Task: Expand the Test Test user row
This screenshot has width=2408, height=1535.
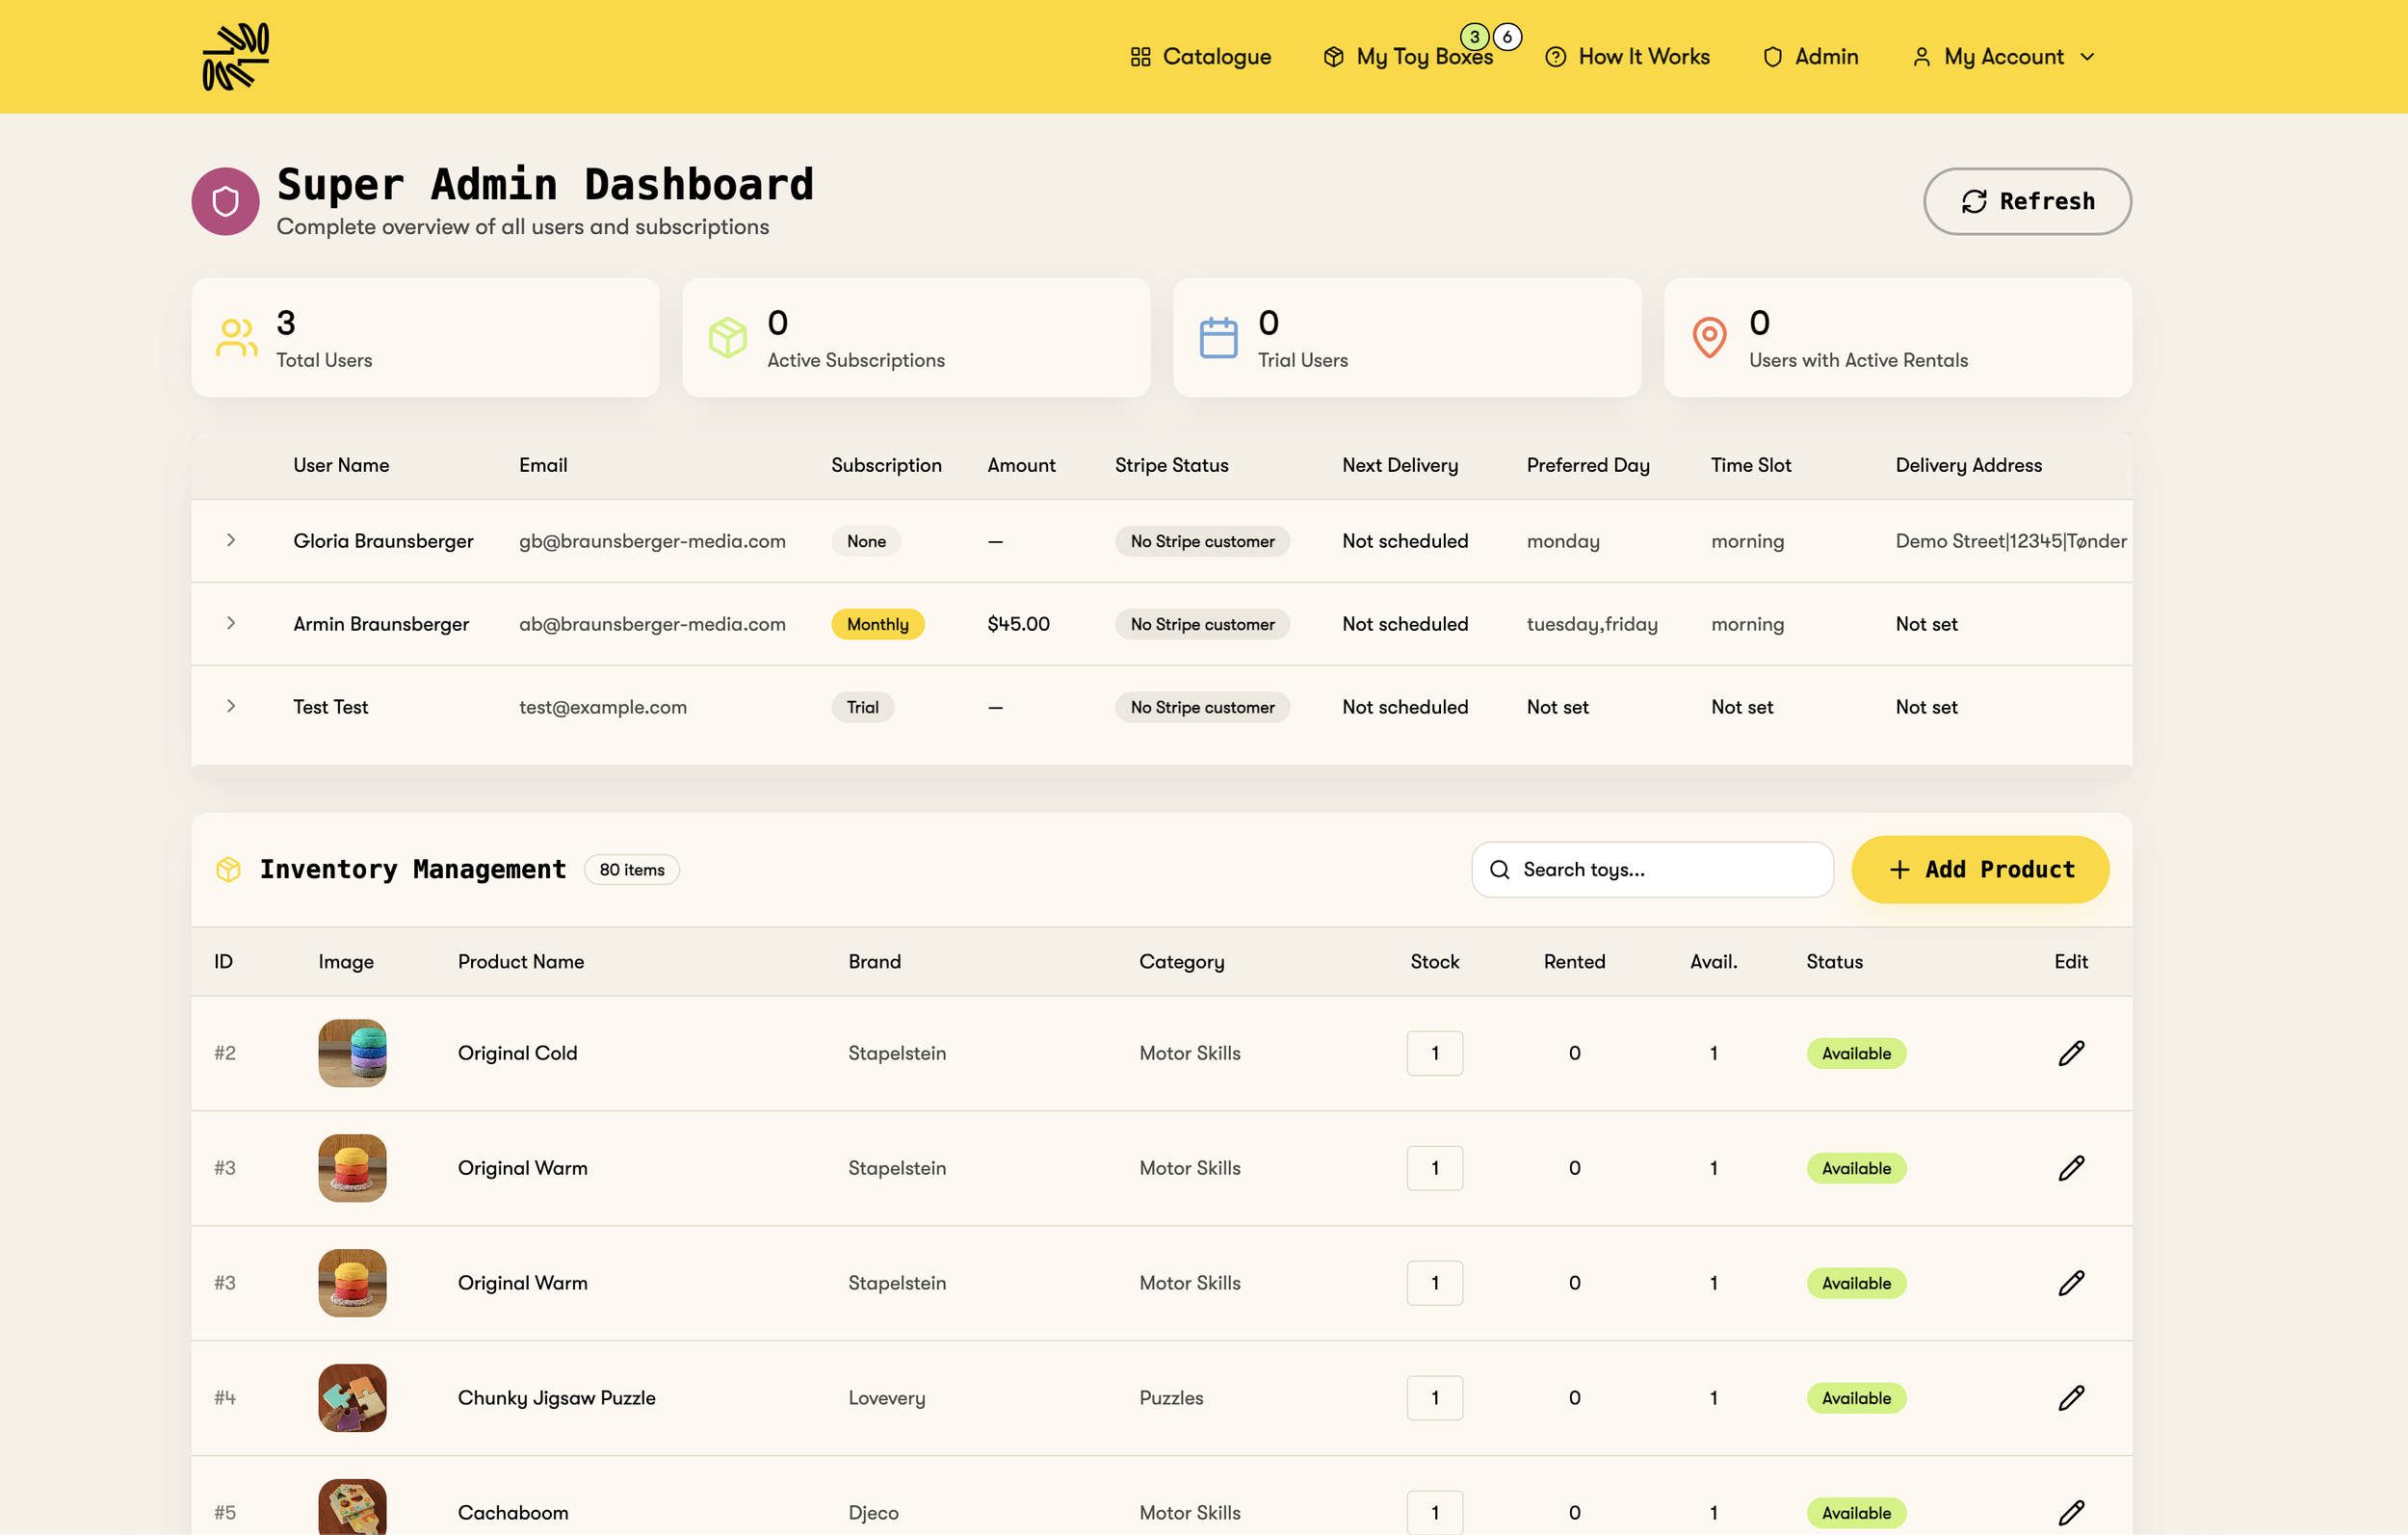Action: pos(231,706)
